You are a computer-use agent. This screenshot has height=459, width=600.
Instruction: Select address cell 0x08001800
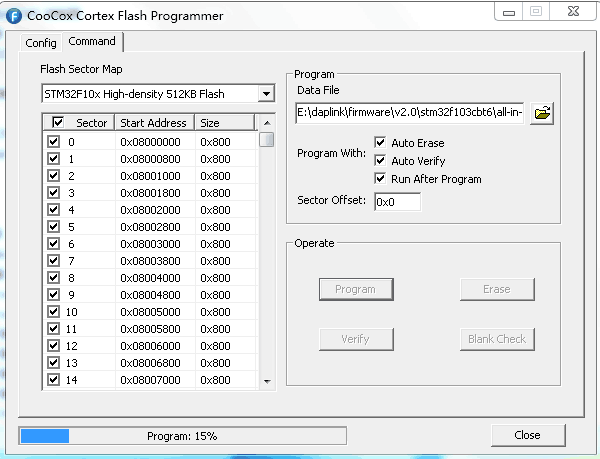[x=150, y=193]
